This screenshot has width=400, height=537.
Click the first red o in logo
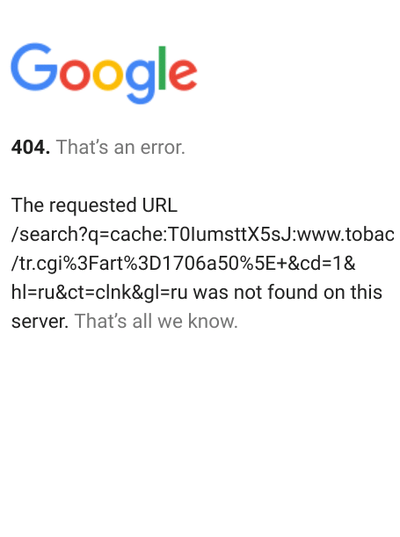click(x=75, y=75)
